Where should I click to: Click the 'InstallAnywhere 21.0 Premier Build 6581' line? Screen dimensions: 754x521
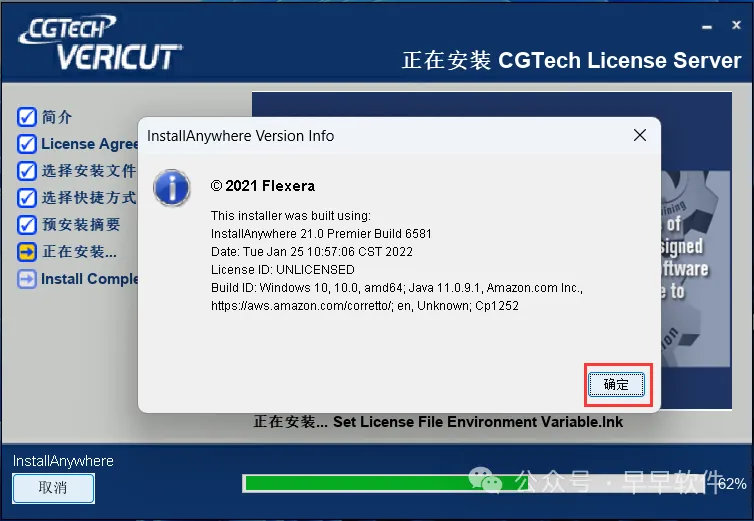(x=321, y=234)
